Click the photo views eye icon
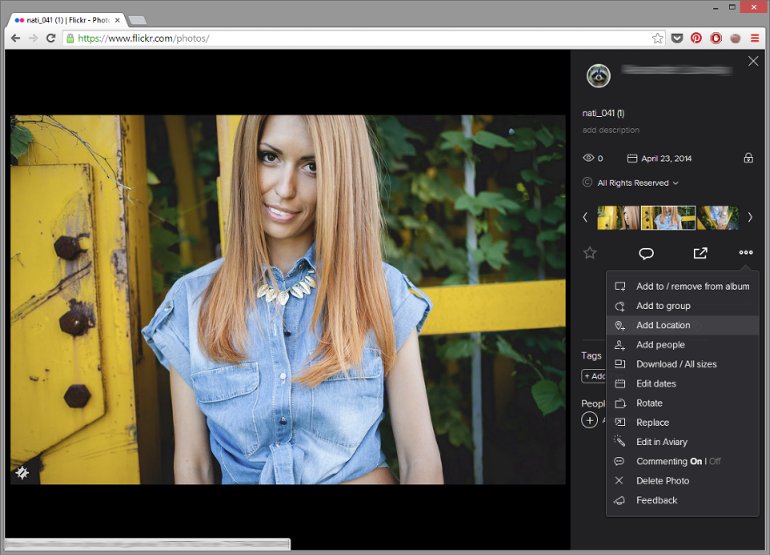 click(x=588, y=158)
